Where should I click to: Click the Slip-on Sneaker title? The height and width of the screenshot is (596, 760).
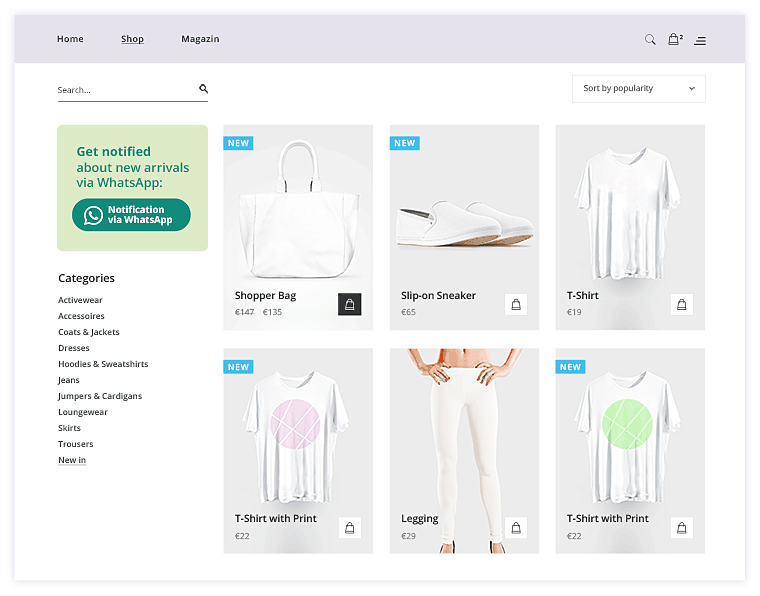click(438, 296)
